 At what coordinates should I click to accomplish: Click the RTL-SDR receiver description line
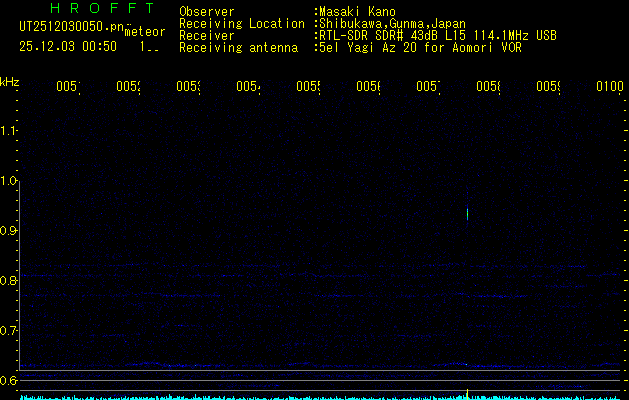coord(438,36)
